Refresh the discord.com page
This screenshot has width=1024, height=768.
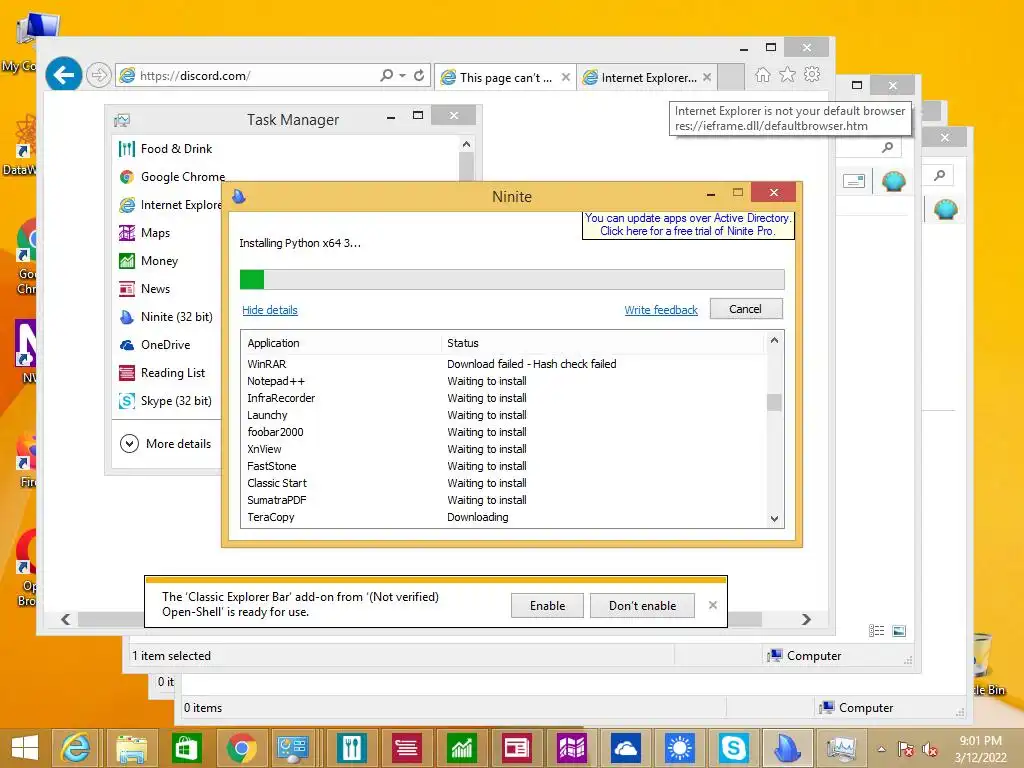(419, 75)
